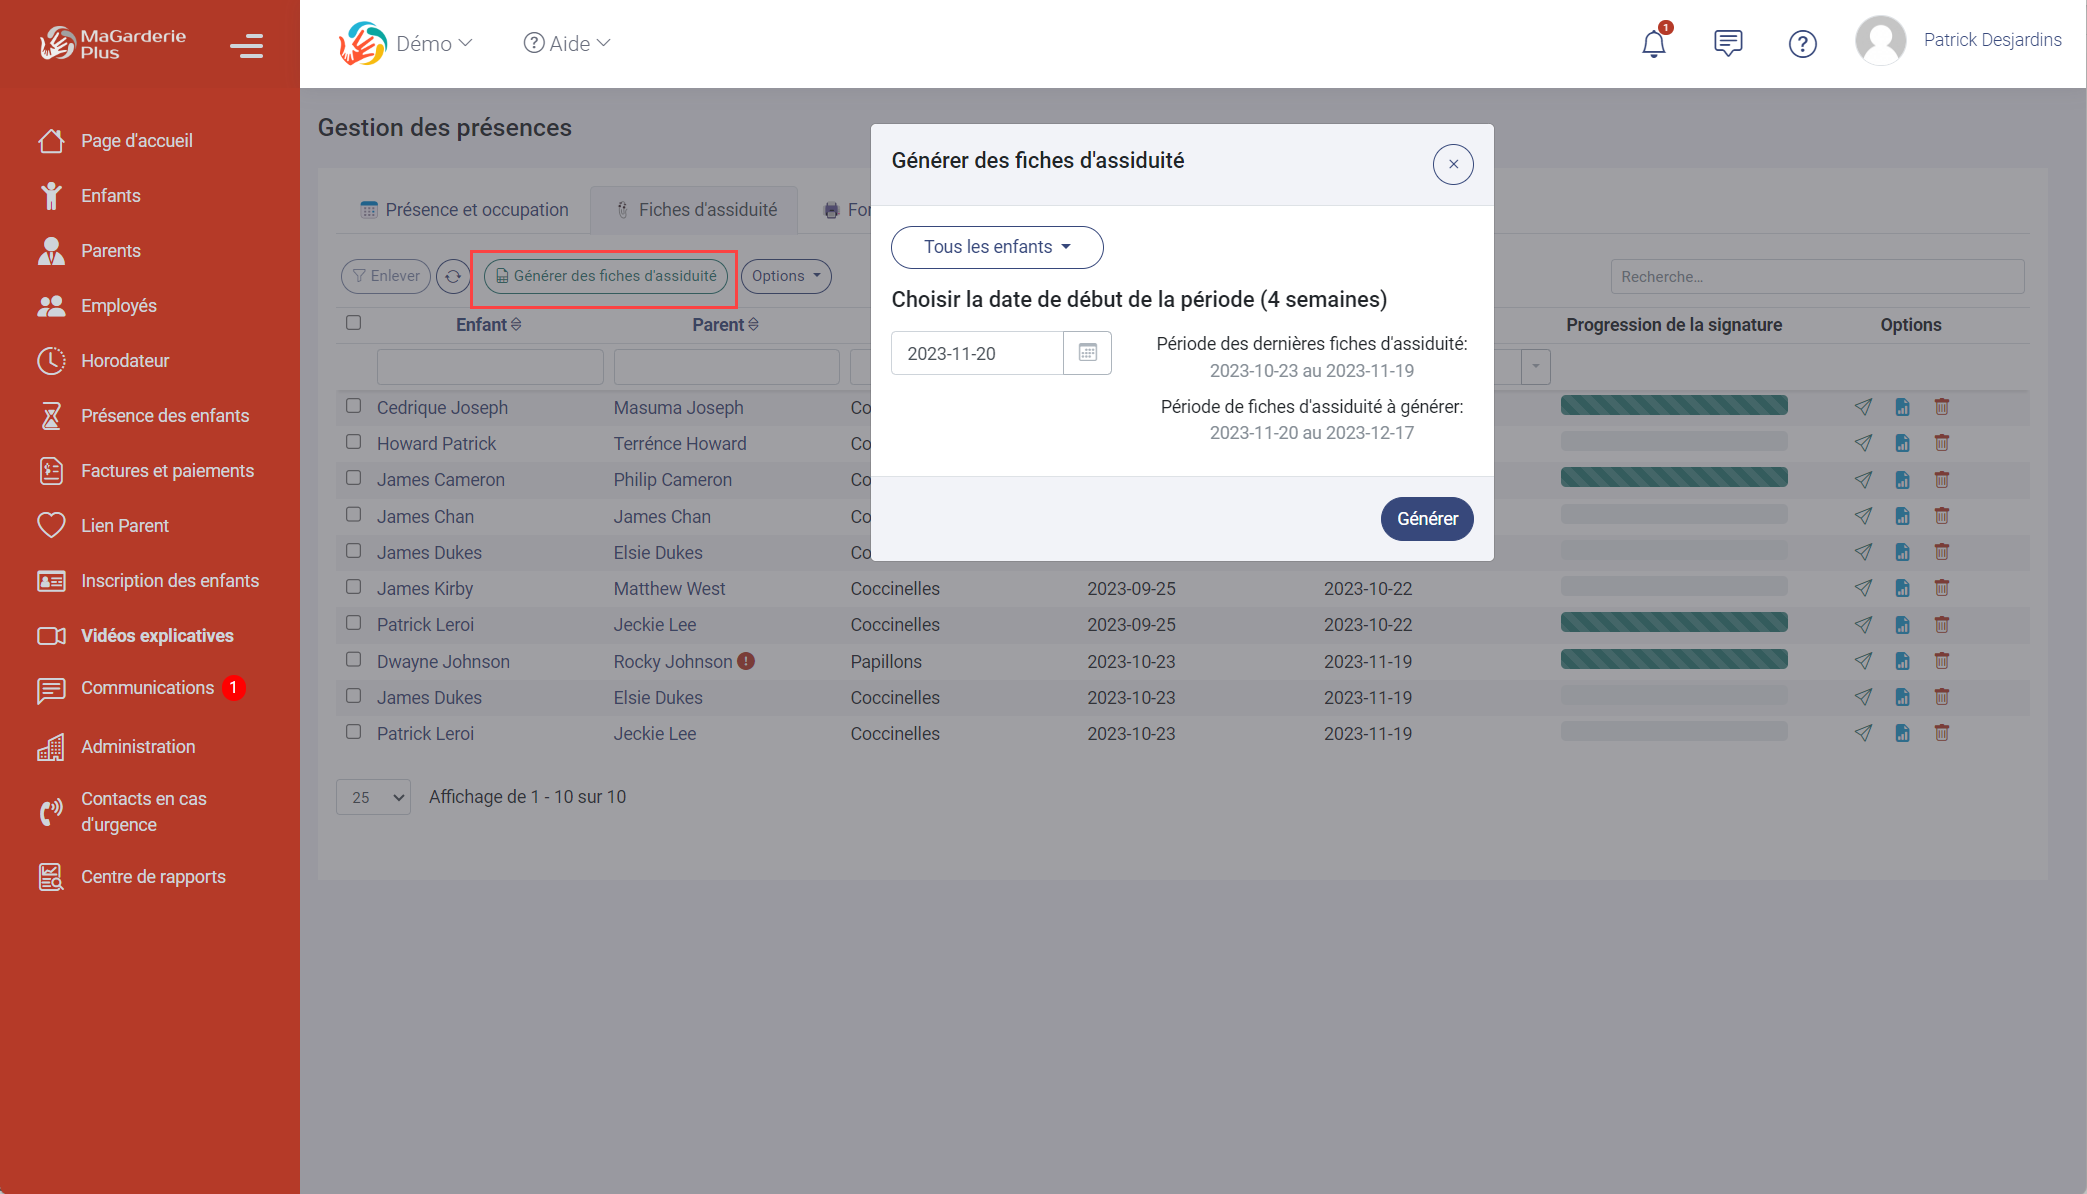Viewport: 2087px width, 1194px height.
Task: Click Cedrique Joseph's signature progress bar
Action: tap(1673, 406)
